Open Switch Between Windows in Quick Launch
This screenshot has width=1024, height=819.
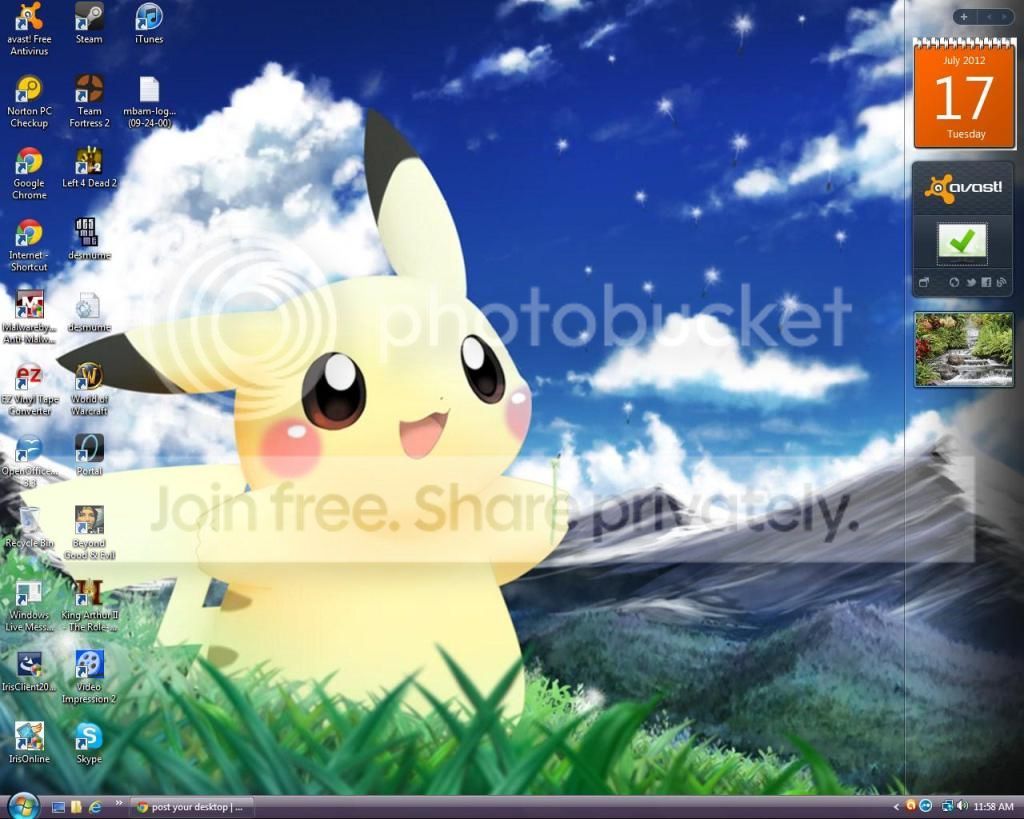point(76,807)
